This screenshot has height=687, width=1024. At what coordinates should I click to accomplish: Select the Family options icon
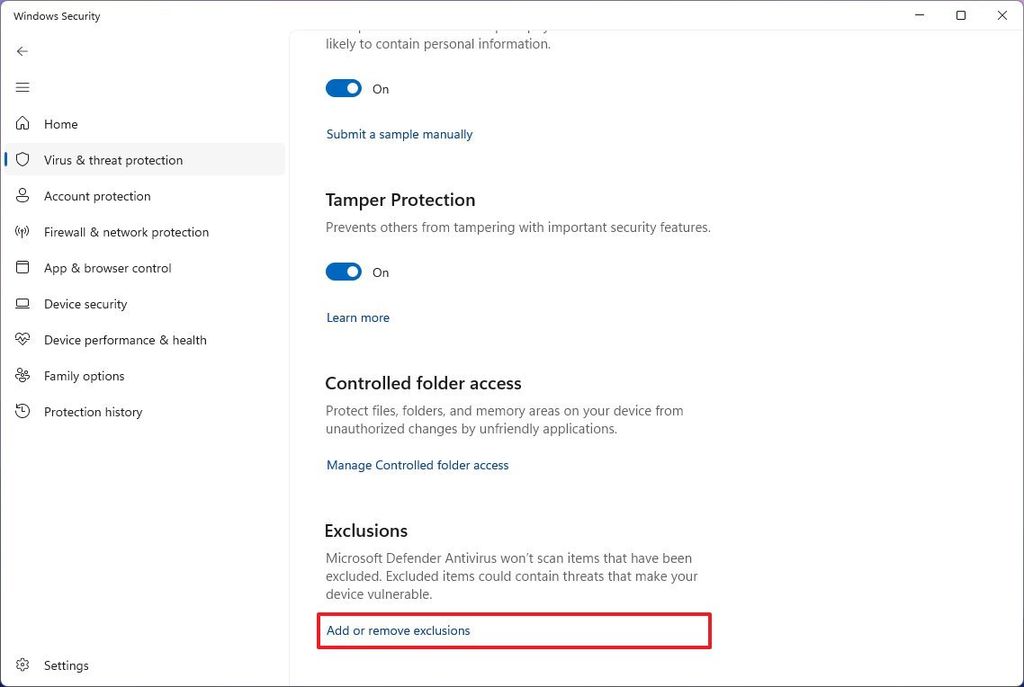point(22,376)
